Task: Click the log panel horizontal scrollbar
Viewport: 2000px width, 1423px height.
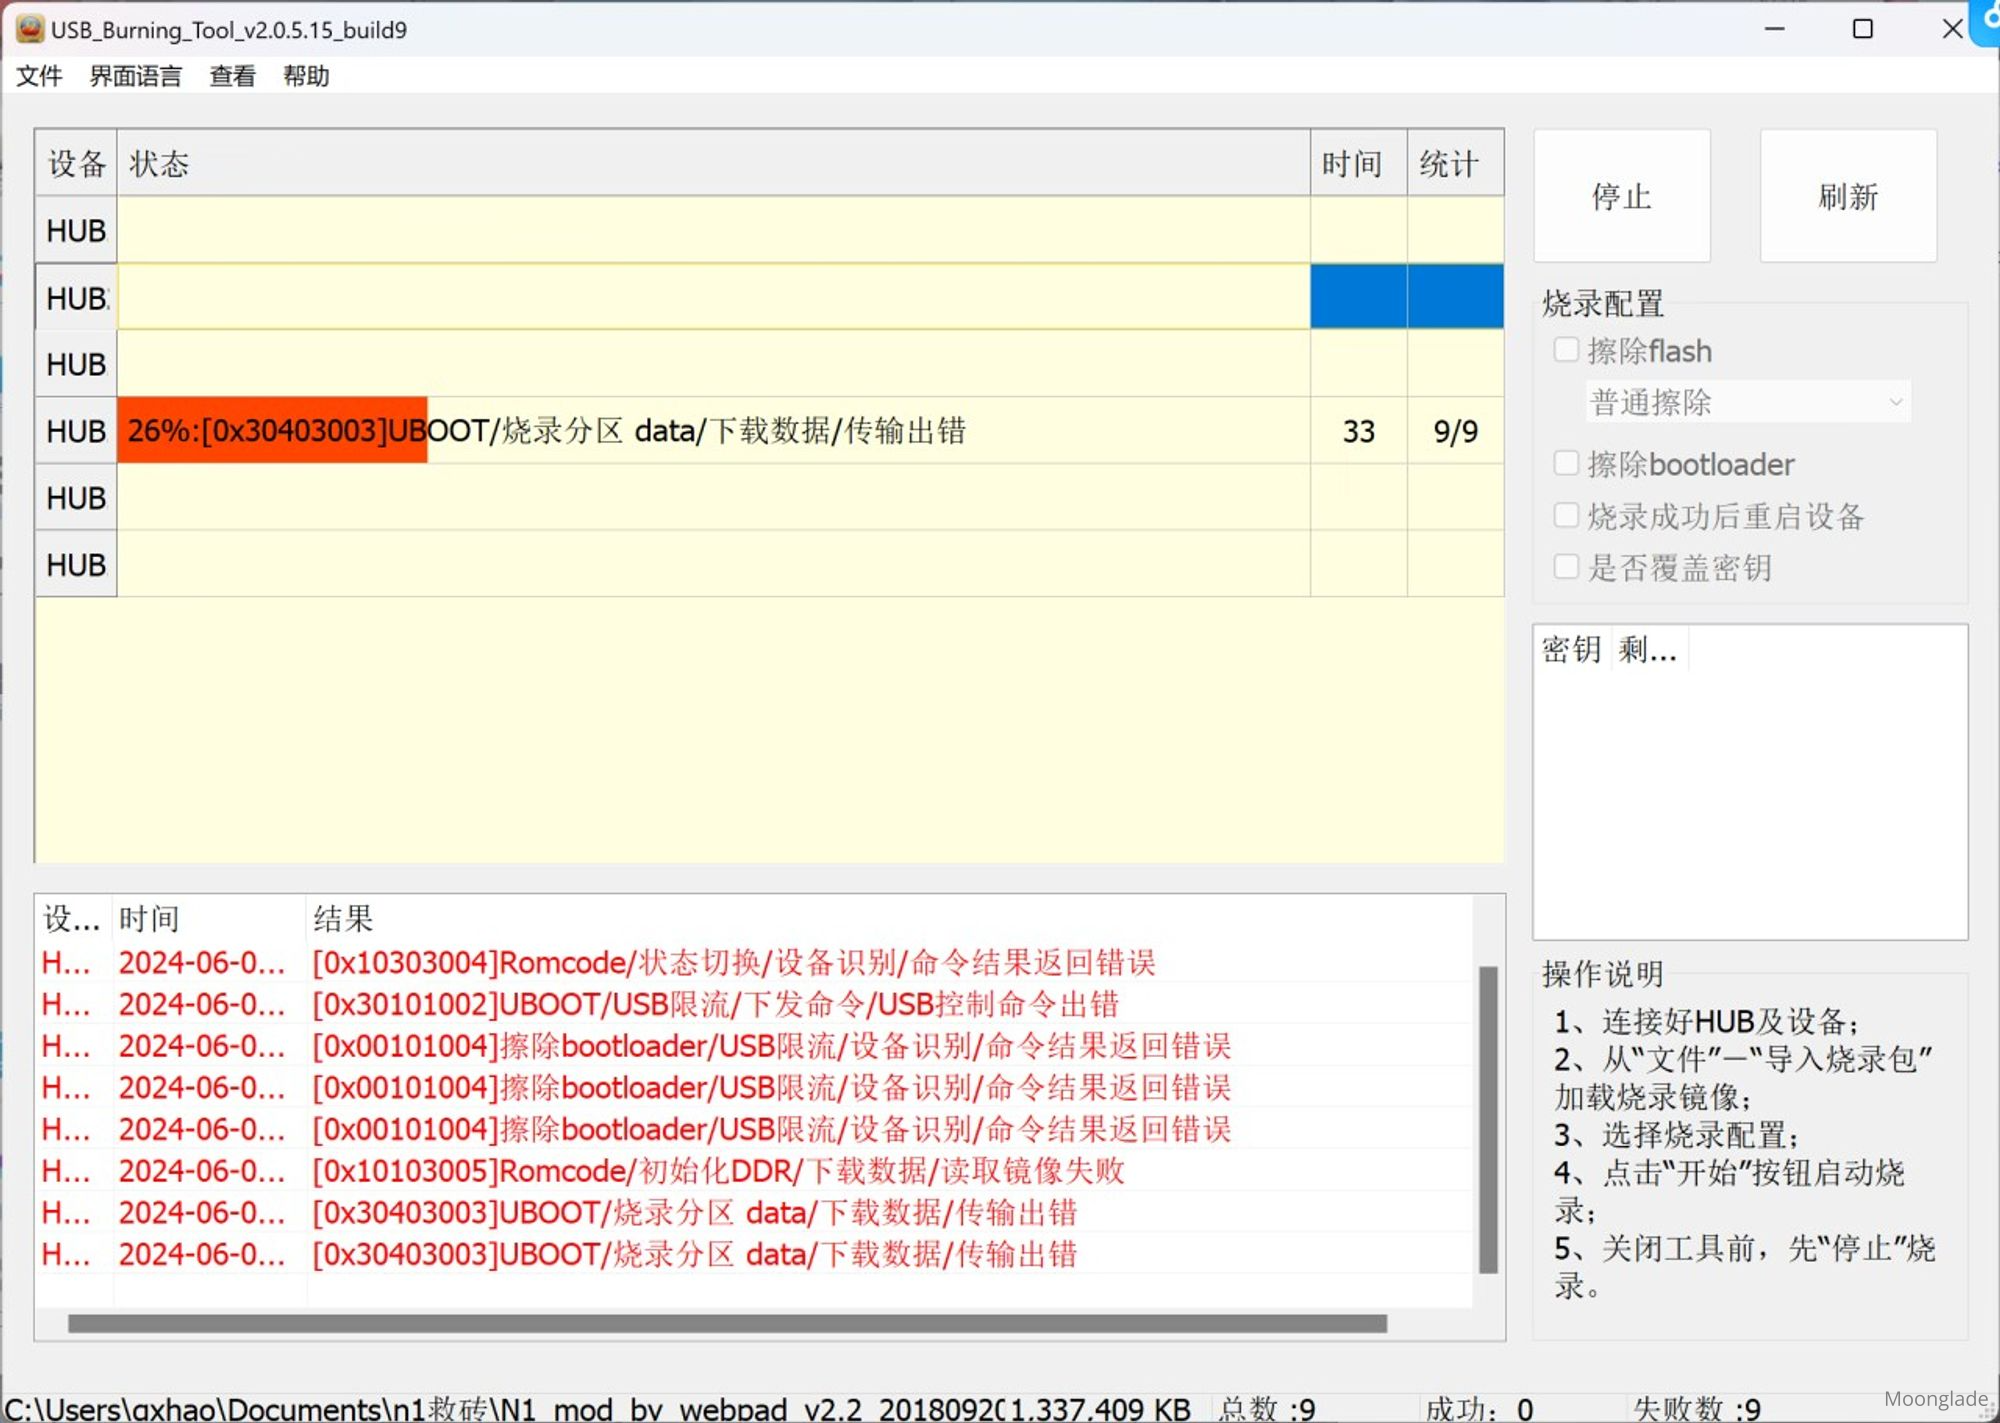Action: point(726,1323)
